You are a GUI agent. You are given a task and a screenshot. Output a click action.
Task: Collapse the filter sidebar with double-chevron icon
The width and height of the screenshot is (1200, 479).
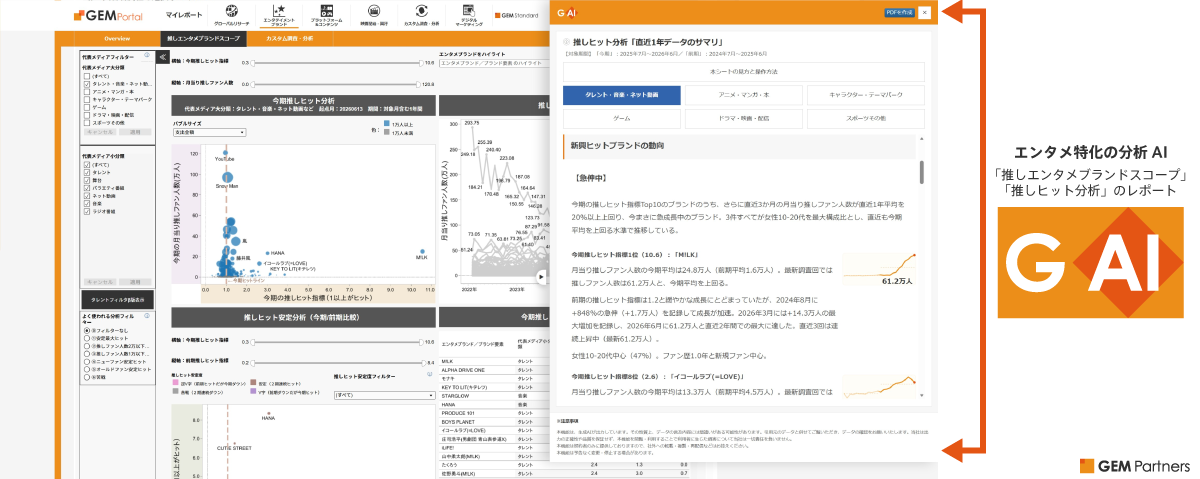click(163, 57)
